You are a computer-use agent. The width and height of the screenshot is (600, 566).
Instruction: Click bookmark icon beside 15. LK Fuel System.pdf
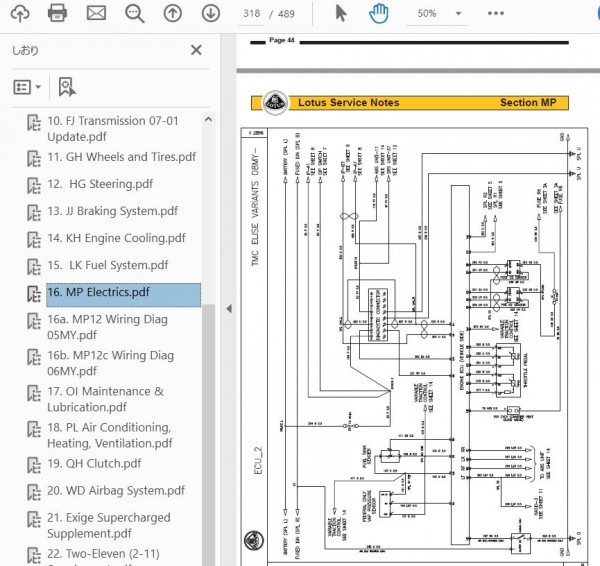(34, 267)
